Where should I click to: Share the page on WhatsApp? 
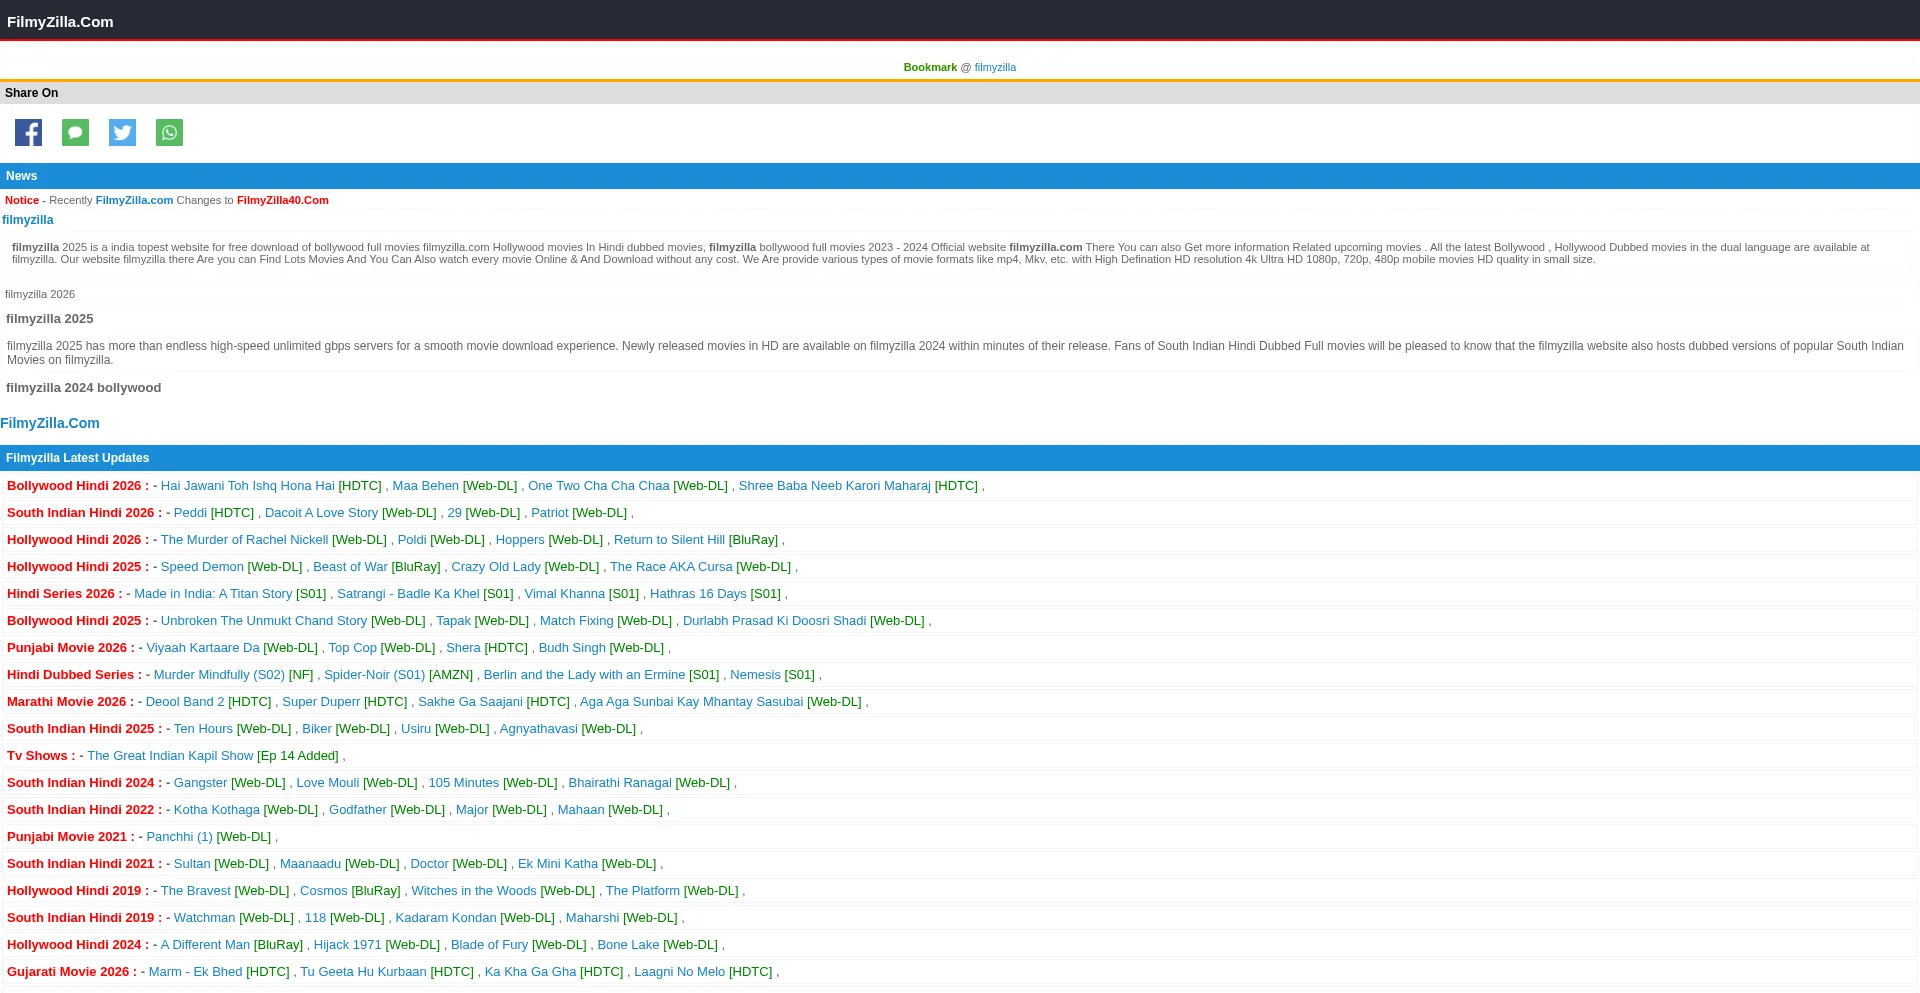(x=169, y=133)
